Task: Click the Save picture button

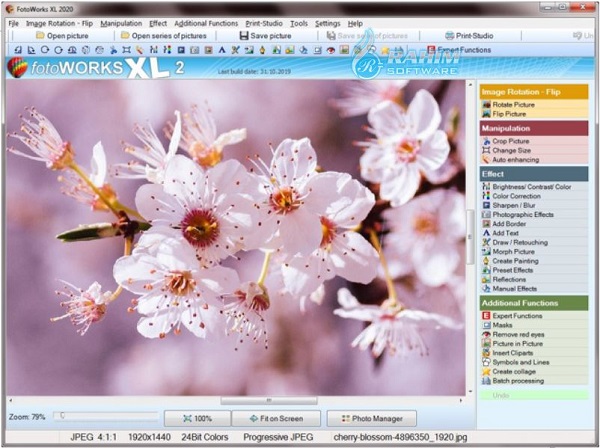Action: [266, 36]
